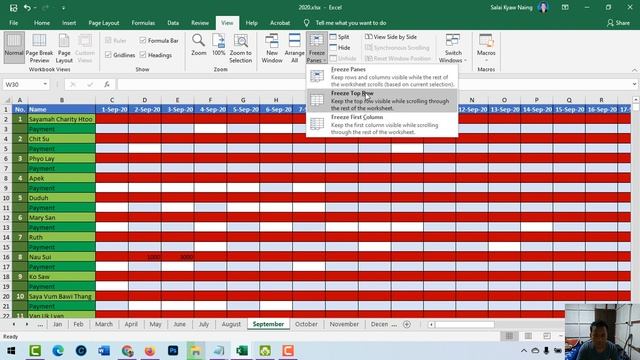Screen dimensions: 640x360
Task: Click the Select All corner button
Action: [7, 100]
